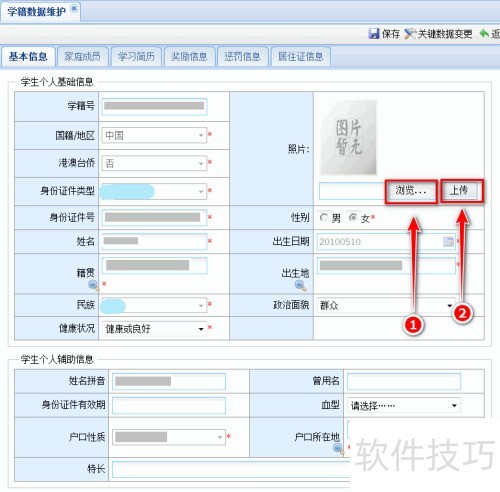Image resolution: width=500 pixels, height=492 pixels.
Task: Open the calendar picker for 出生日期
Action: (x=448, y=241)
